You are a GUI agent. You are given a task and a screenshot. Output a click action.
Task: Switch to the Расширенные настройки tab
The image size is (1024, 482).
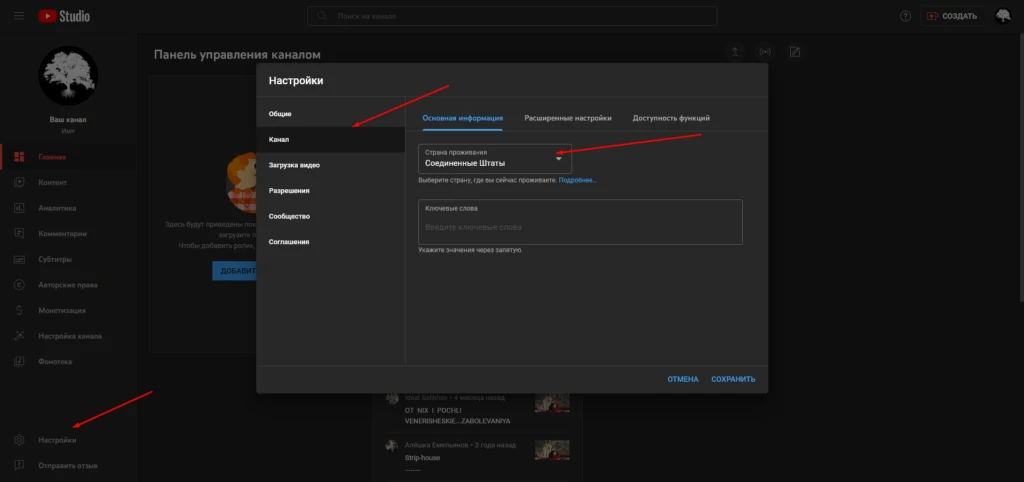pyautogui.click(x=568, y=118)
